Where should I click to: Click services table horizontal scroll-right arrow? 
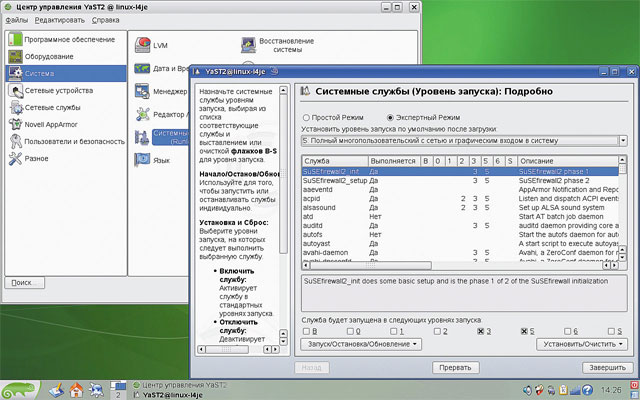[x=614, y=265]
